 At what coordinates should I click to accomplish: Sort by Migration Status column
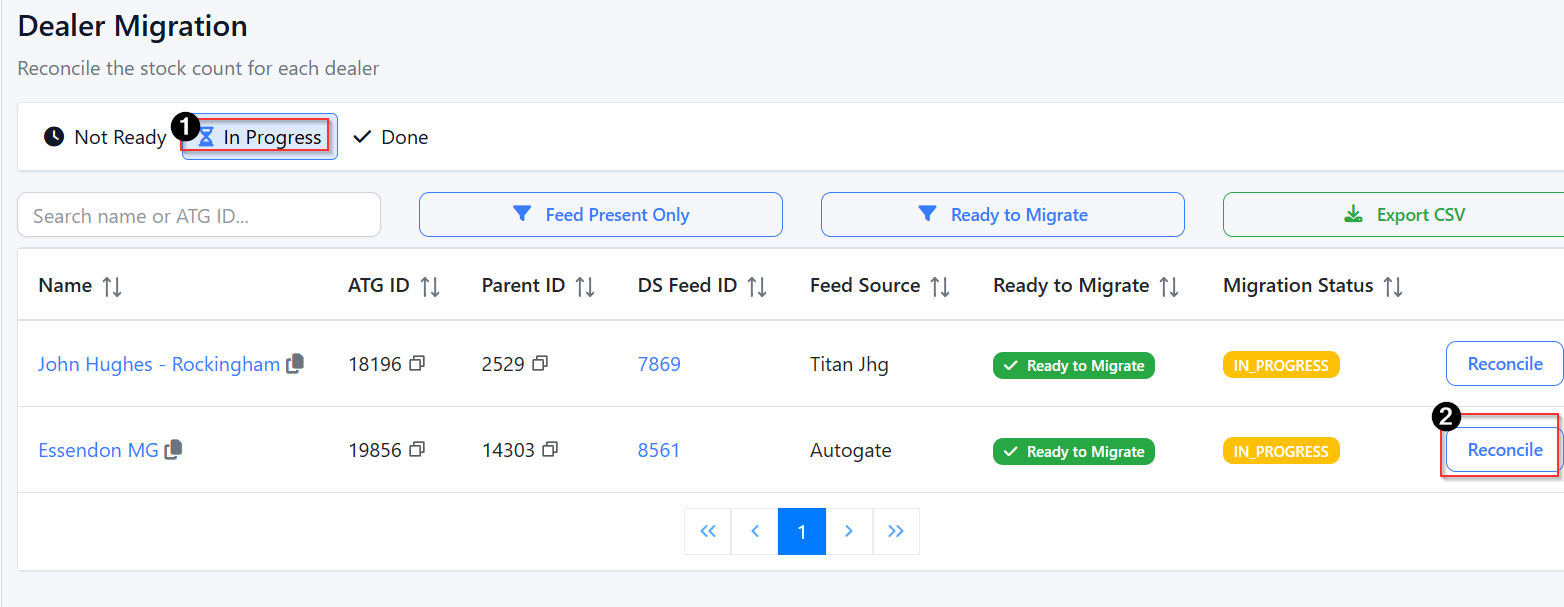pyautogui.click(x=1392, y=286)
